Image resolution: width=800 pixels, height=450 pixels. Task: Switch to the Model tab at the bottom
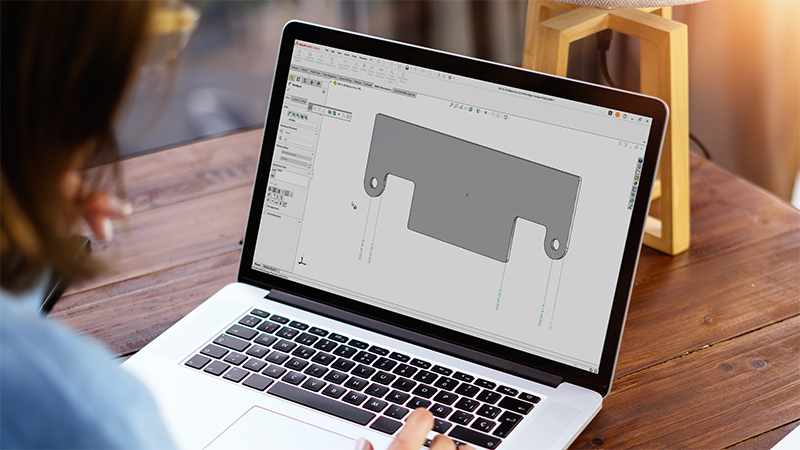(258, 265)
